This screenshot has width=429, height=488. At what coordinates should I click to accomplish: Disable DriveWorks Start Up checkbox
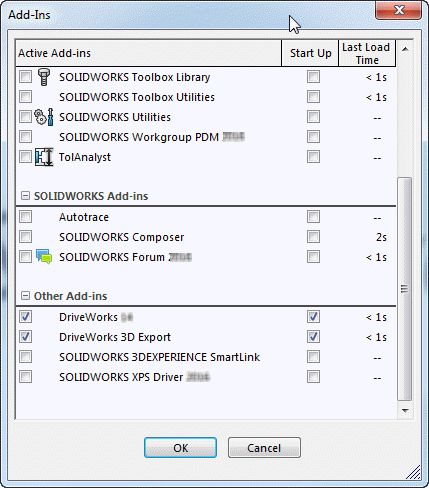click(x=313, y=317)
